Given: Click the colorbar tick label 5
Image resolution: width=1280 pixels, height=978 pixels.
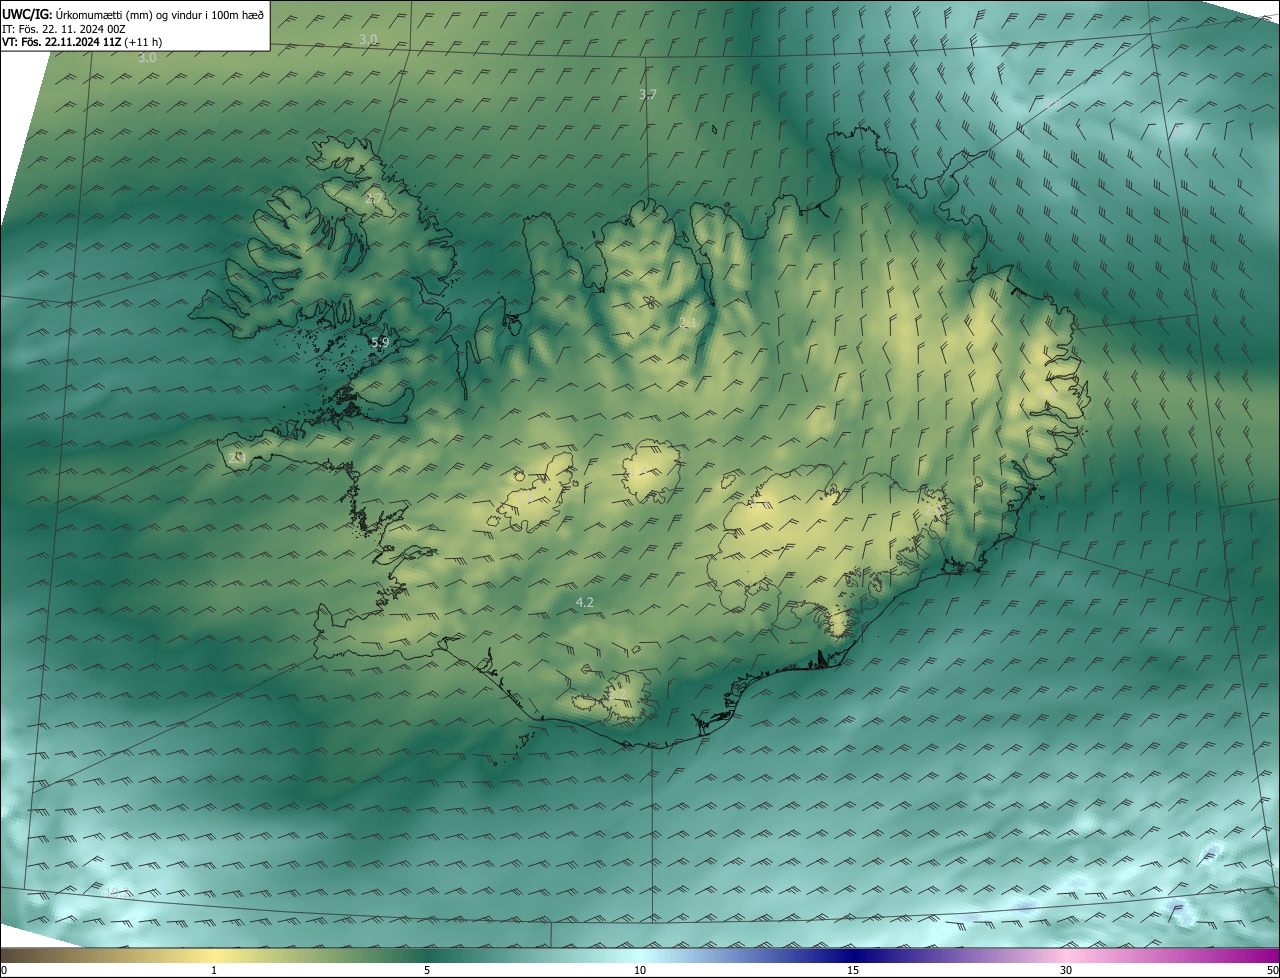Looking at the screenshot, I should 427,970.
